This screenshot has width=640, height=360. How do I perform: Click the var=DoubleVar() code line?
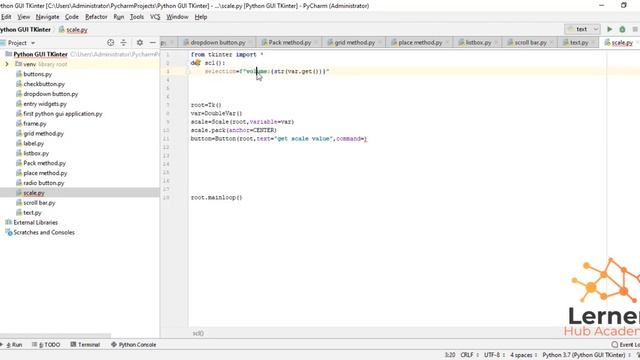click(216, 113)
